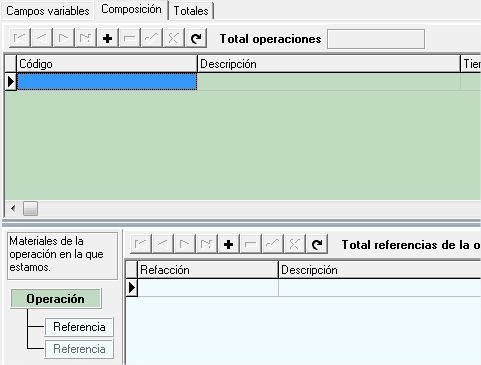Refresh the references list
The image size is (481, 365).
[x=317, y=244]
